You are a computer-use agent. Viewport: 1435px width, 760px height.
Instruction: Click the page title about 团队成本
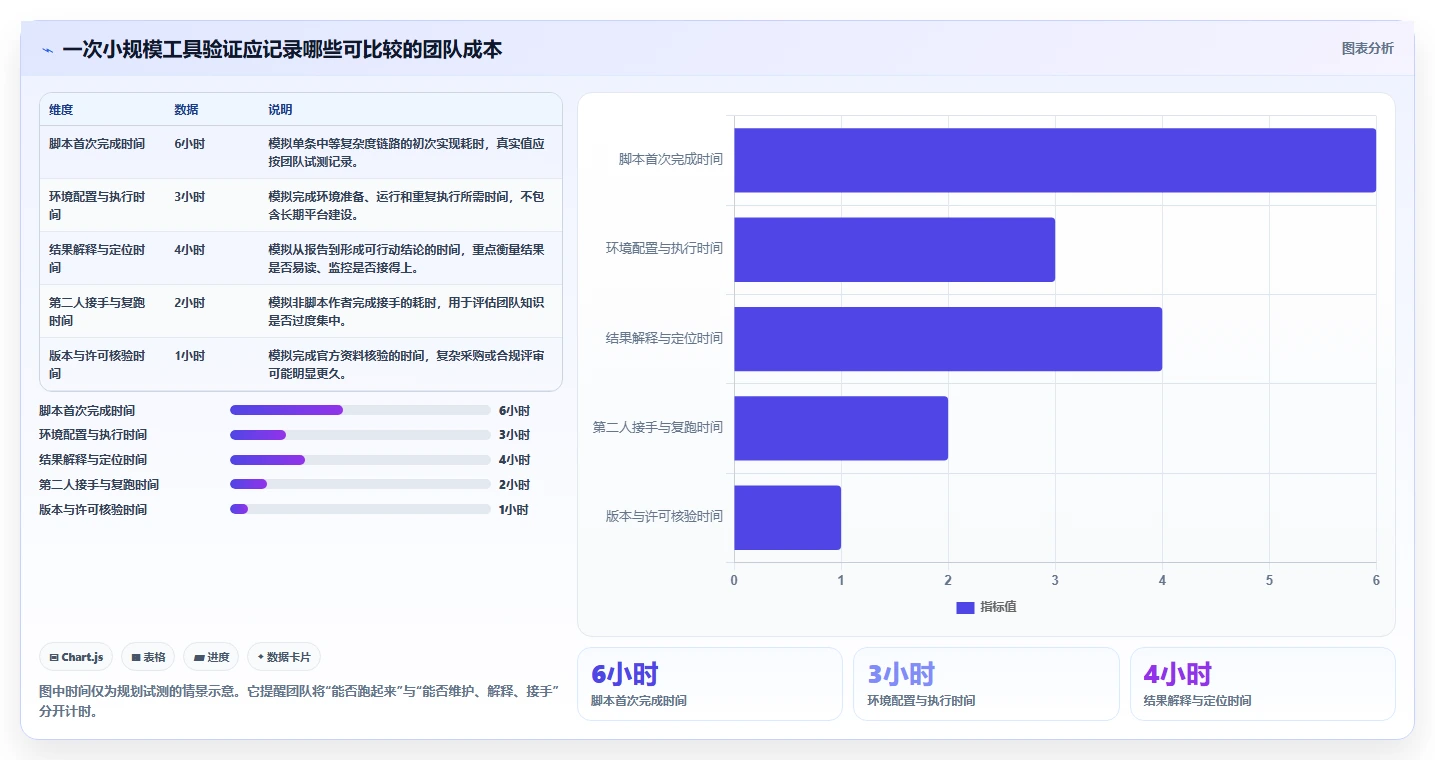click(282, 49)
